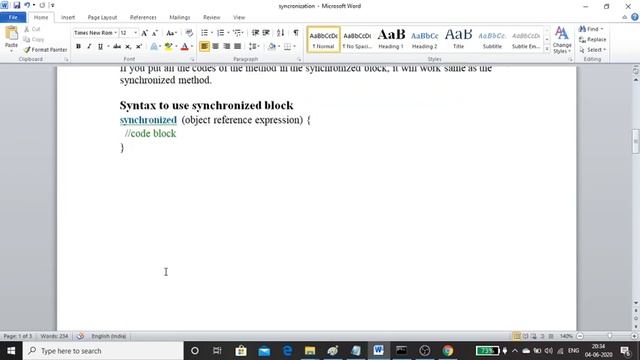
Task: Click the vertical scrollbar thumb
Action: [x=636, y=141]
